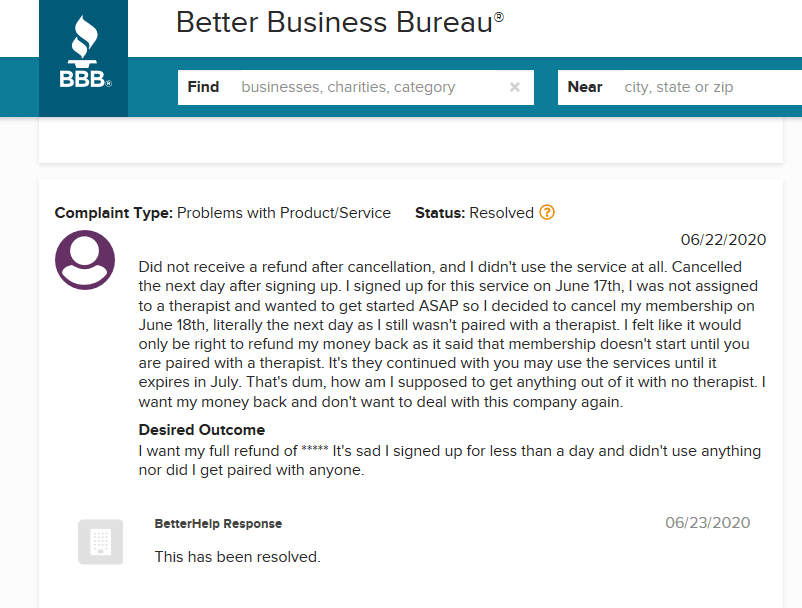Click the 'This has been resolved.' reply text
802x608 pixels.
(237, 557)
